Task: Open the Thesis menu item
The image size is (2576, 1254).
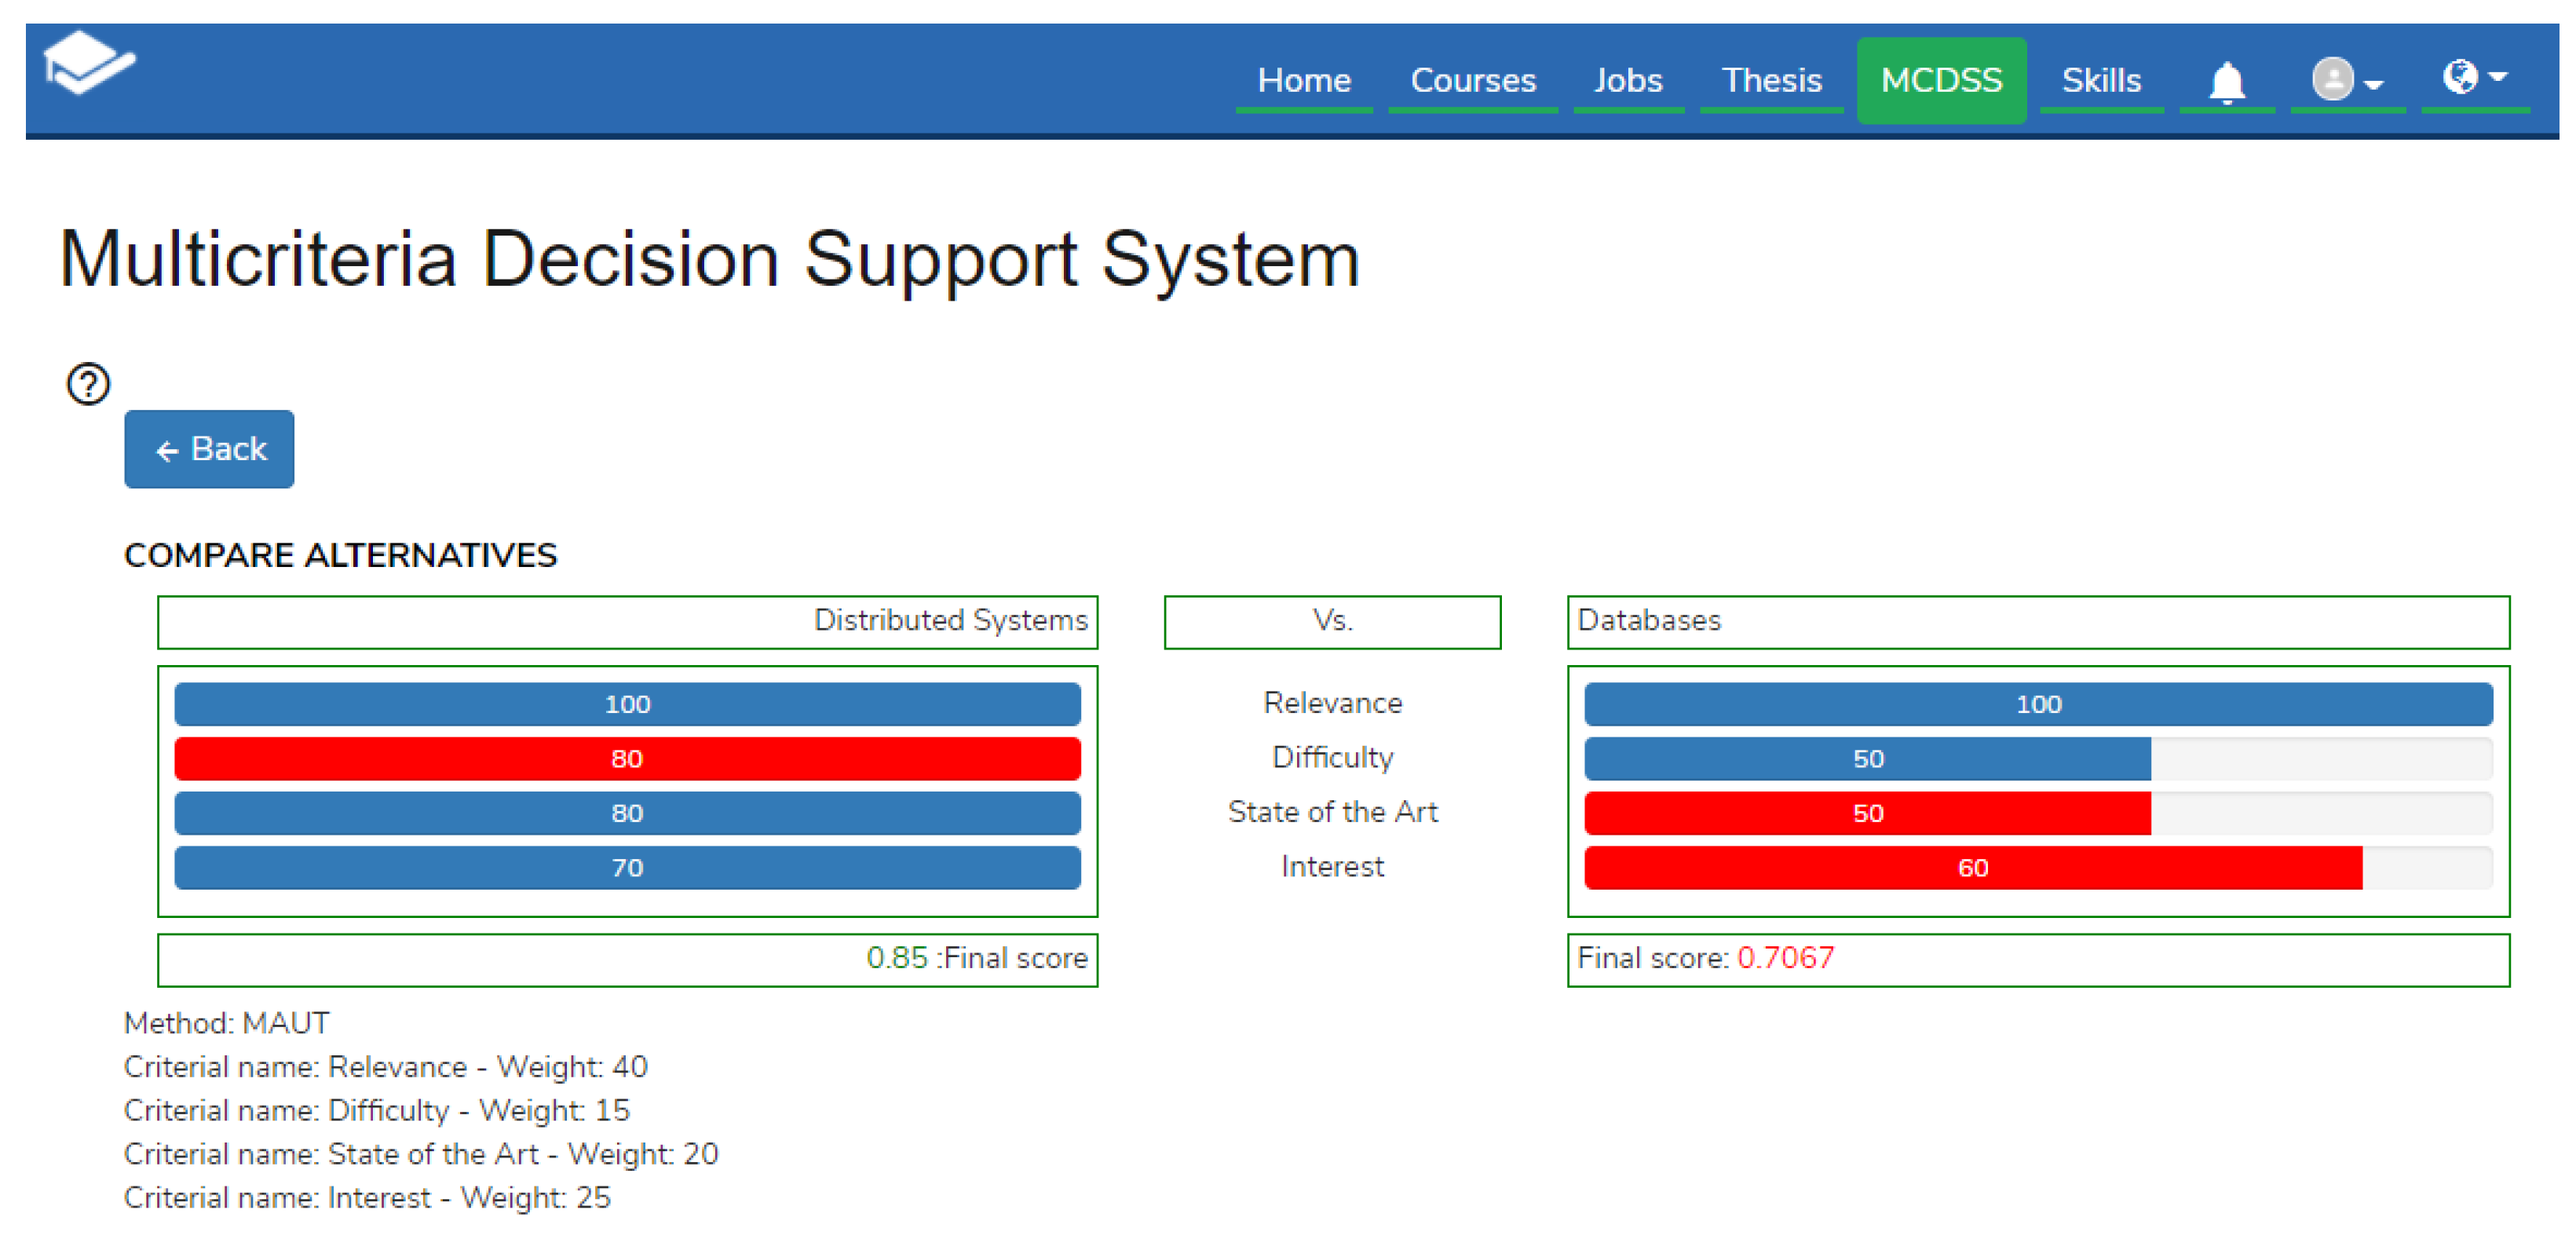Action: click(1771, 80)
